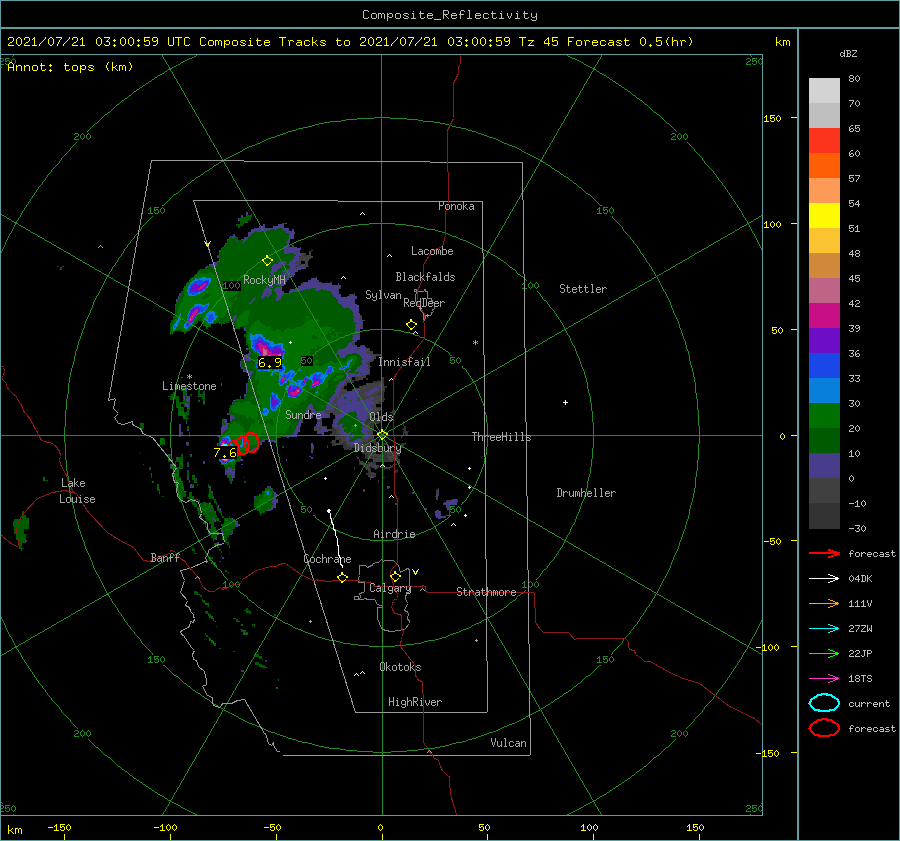Click the yellow diamond marker near RockyMH
900x841 pixels.
click(267, 261)
